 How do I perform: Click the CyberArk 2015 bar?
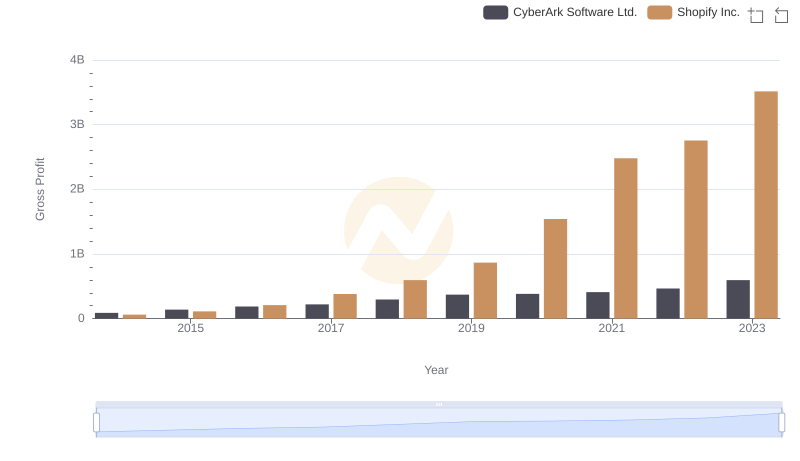tap(177, 314)
